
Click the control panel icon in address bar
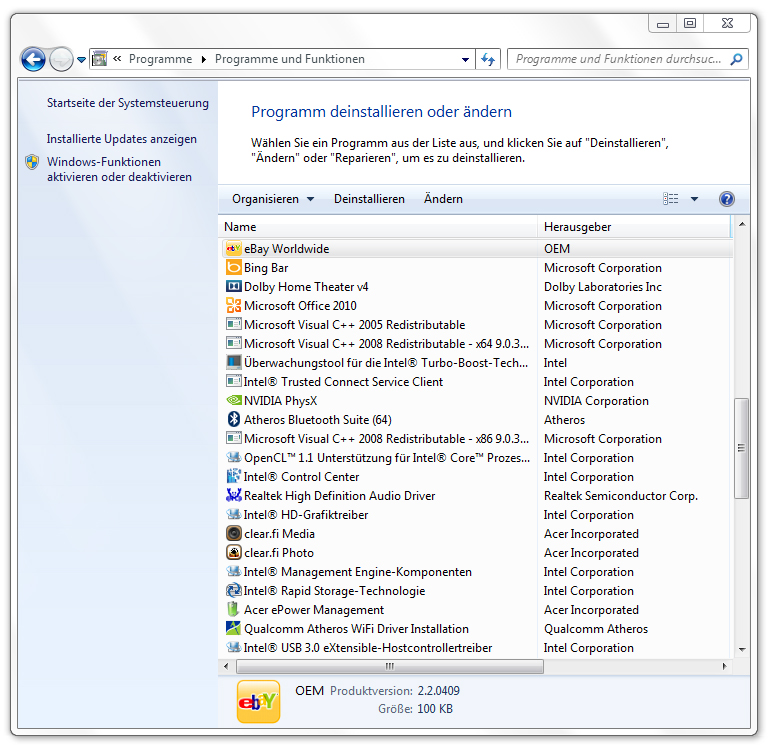pyautogui.click(x=100, y=59)
